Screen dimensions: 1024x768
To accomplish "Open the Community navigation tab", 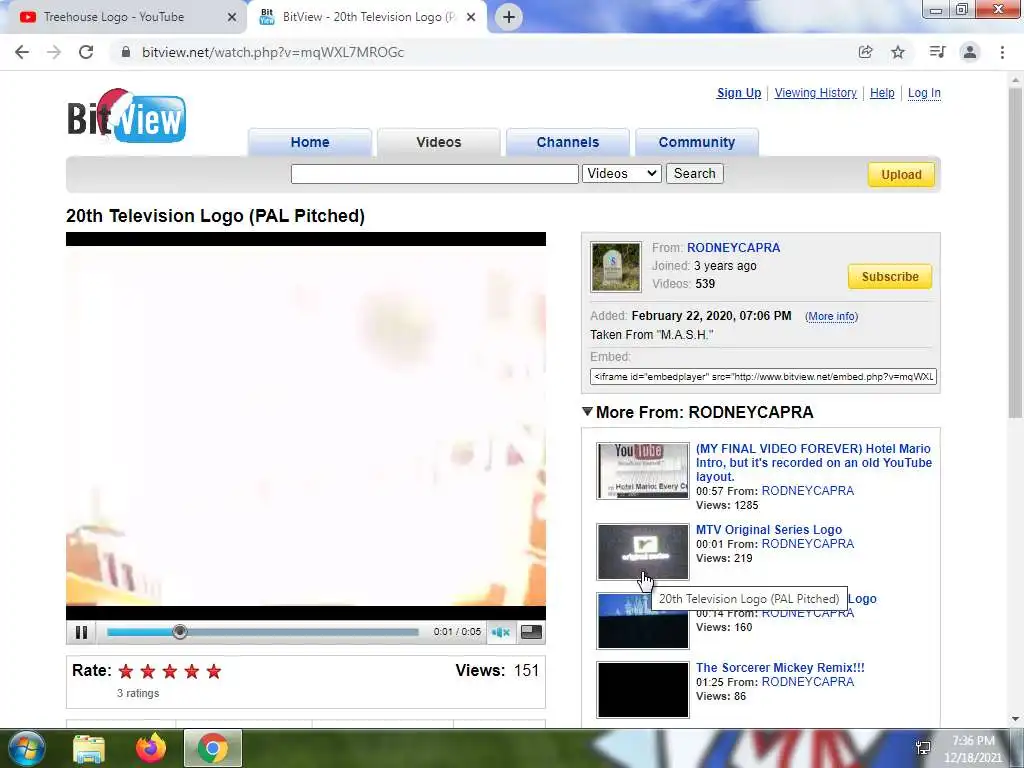I will (x=697, y=142).
